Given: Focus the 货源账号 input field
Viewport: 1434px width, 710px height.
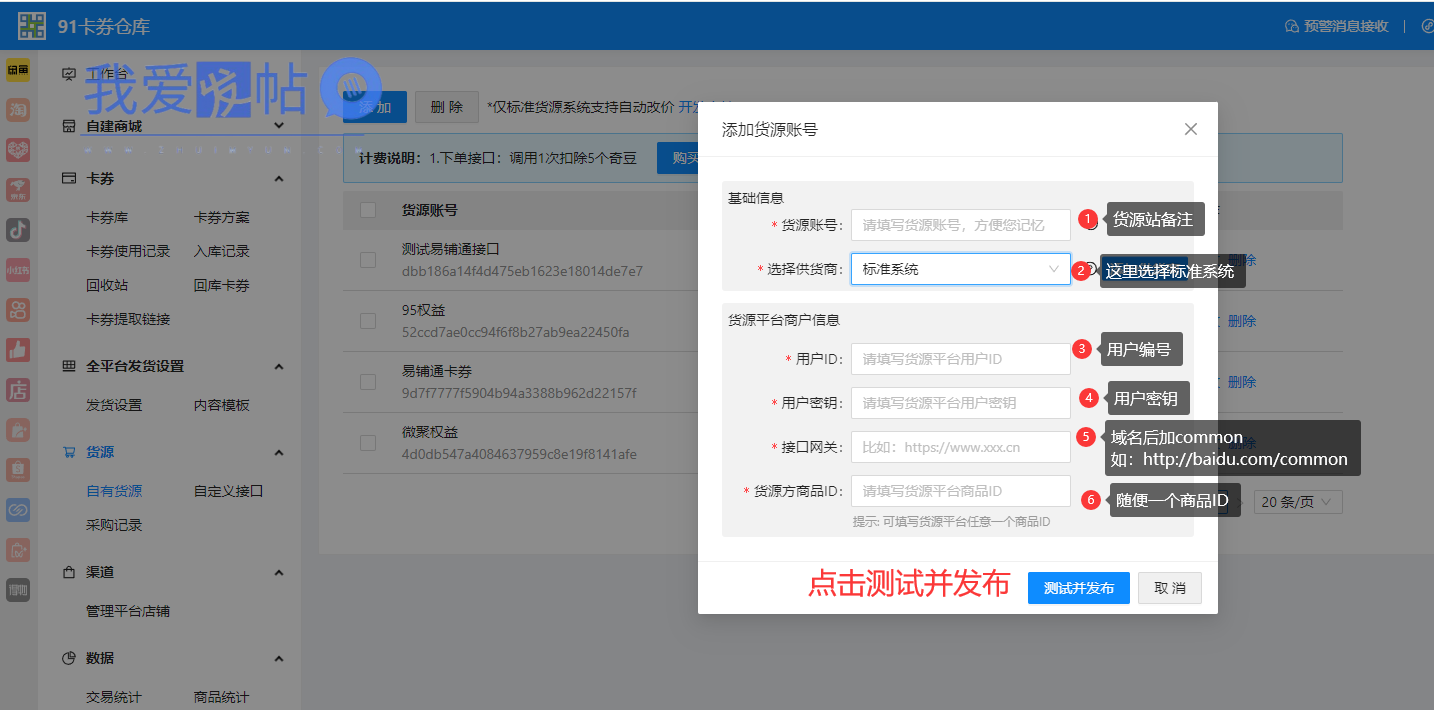Looking at the screenshot, I should (x=961, y=225).
